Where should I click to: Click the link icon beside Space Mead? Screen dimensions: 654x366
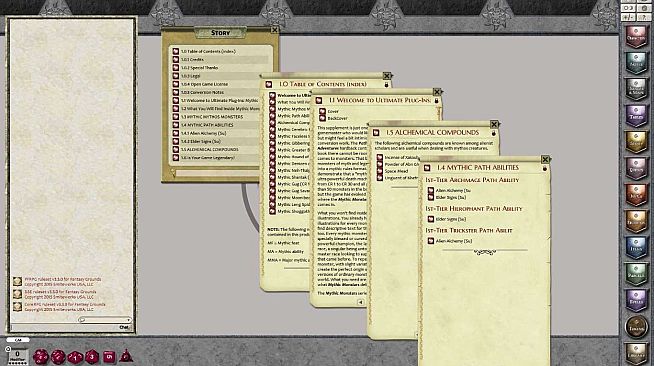point(380,171)
